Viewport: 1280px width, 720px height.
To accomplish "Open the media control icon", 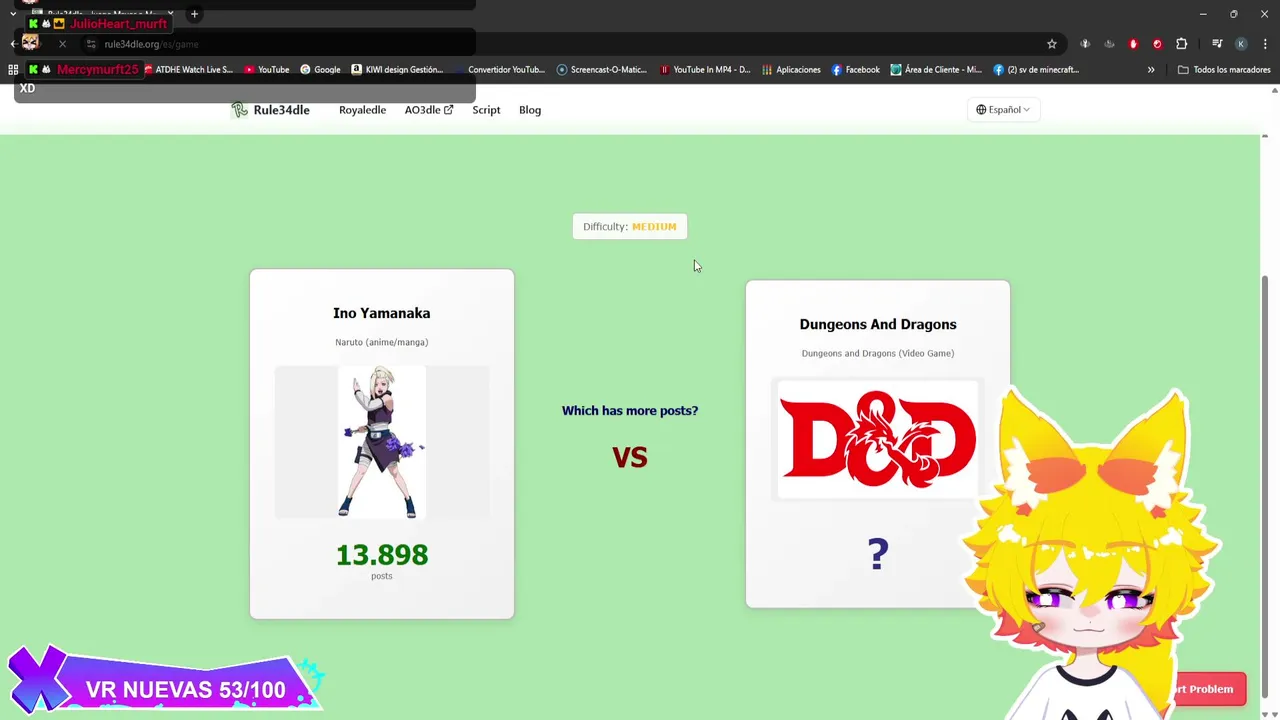I will (1217, 44).
